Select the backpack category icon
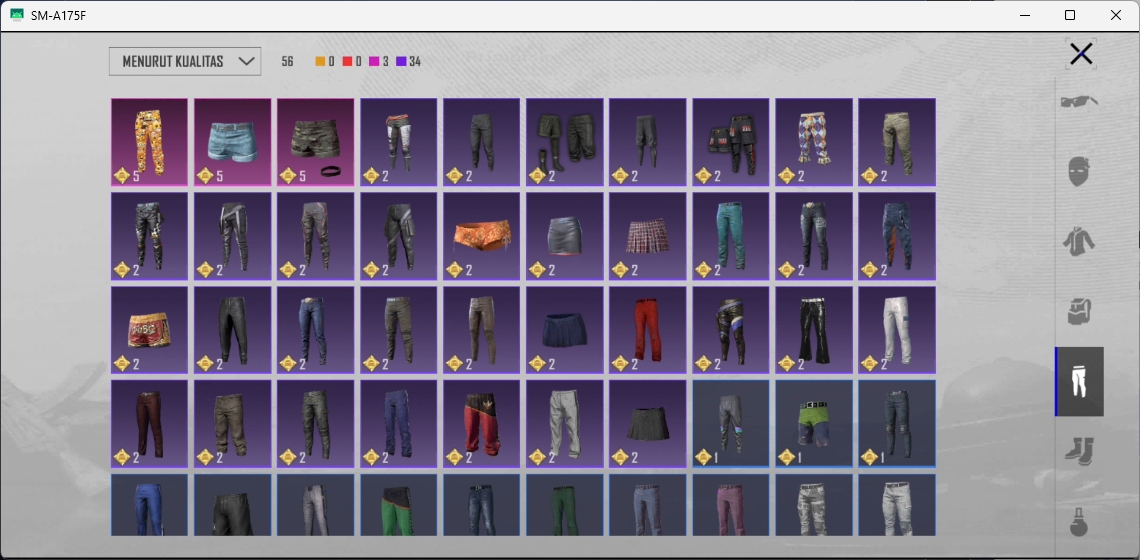Viewport: 1140px width, 560px height. 1079,311
